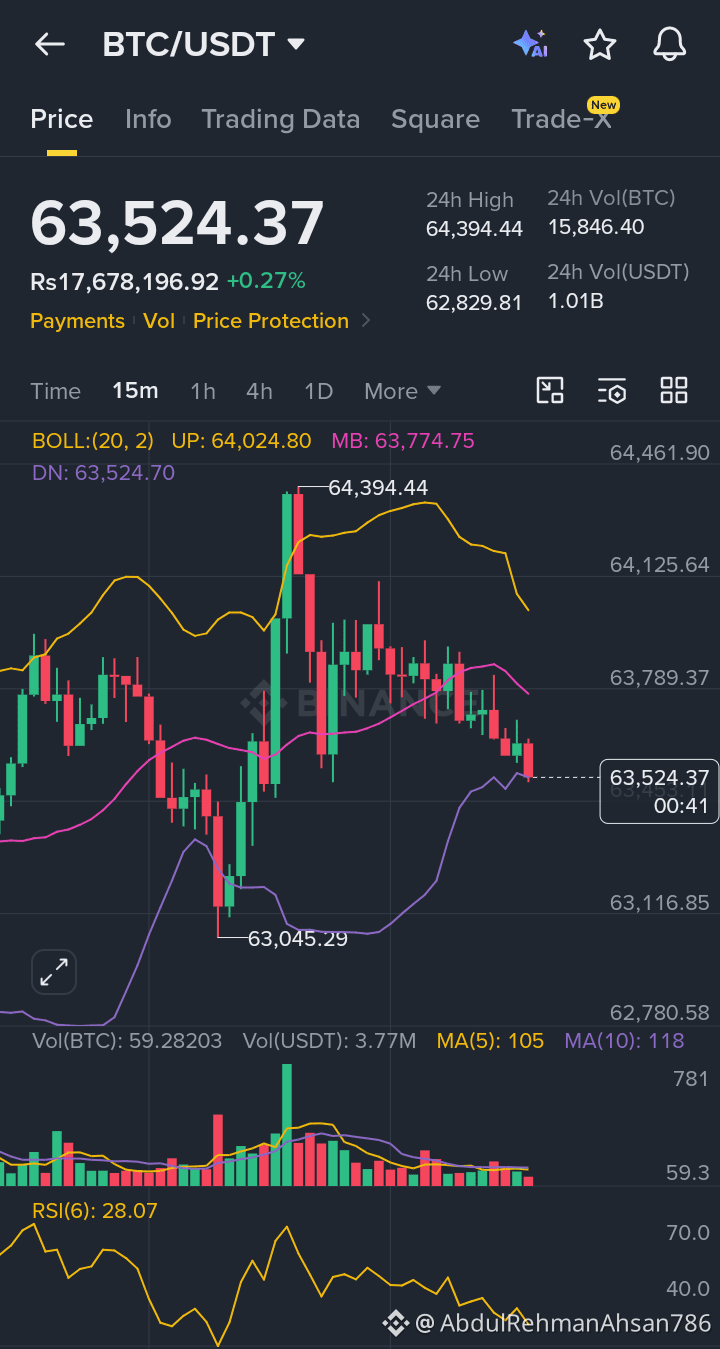Select the 4h chart interval
This screenshot has height=1349, width=720.
pos(259,391)
